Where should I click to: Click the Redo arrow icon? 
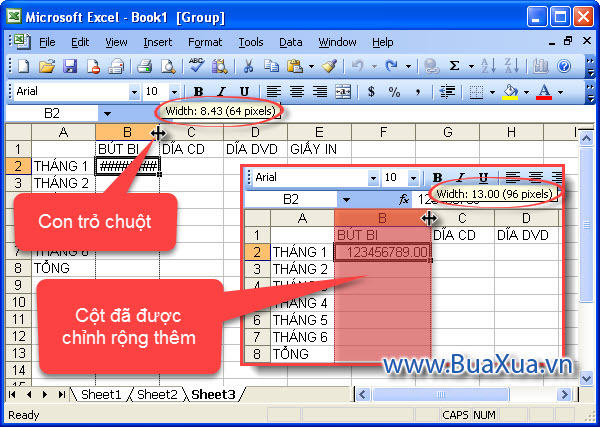[392, 67]
